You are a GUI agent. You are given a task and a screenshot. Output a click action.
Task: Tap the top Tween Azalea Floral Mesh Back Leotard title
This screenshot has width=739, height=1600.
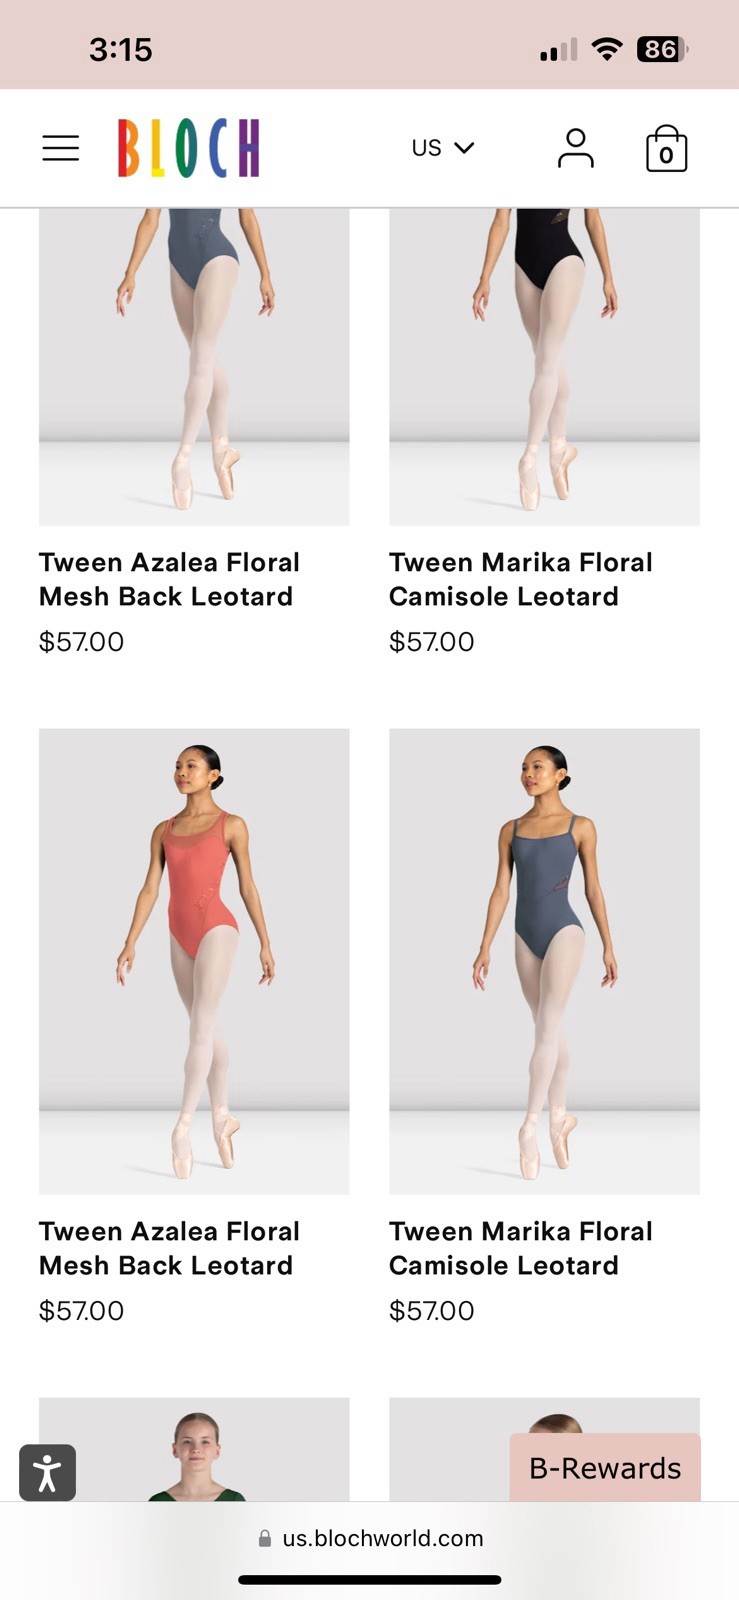169,579
